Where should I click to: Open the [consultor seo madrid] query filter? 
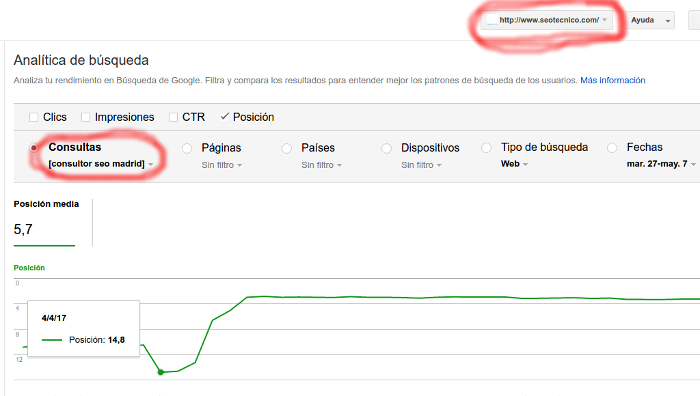point(101,164)
